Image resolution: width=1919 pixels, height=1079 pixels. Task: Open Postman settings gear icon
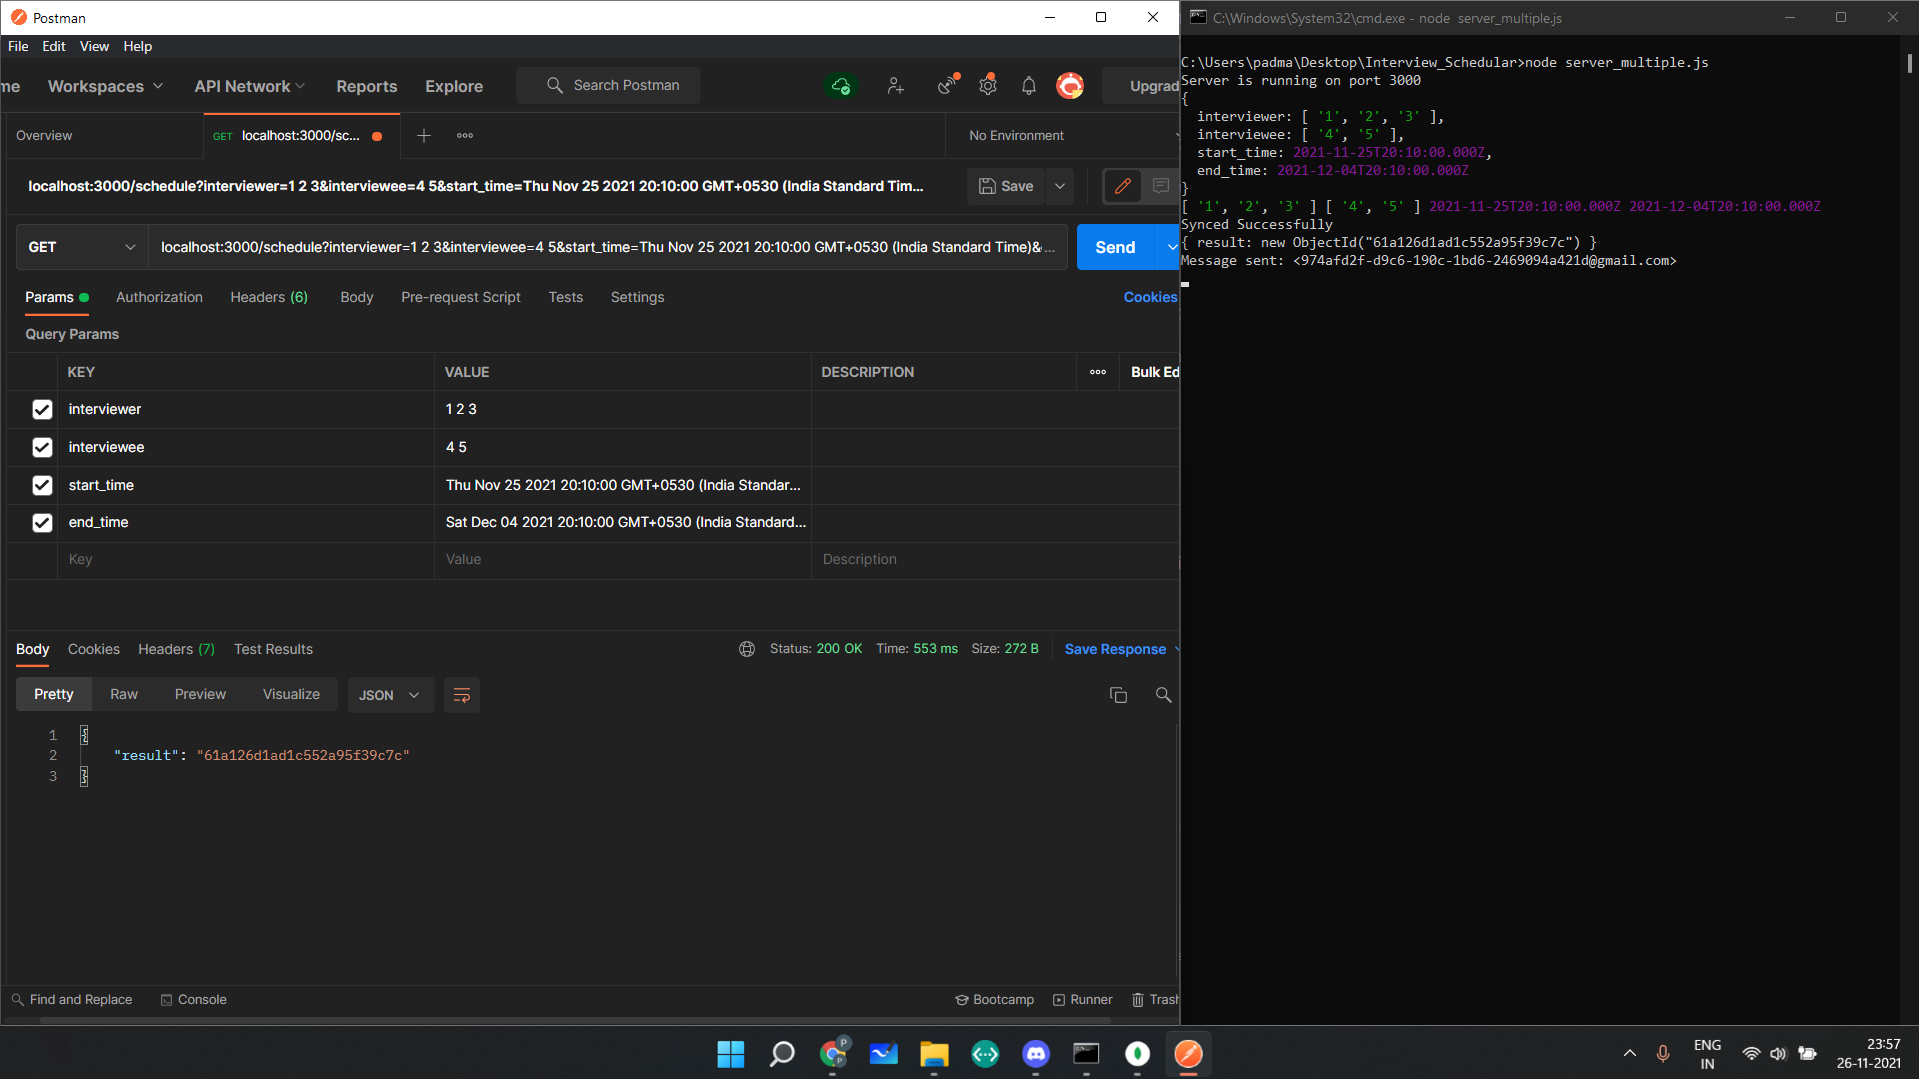tap(988, 85)
